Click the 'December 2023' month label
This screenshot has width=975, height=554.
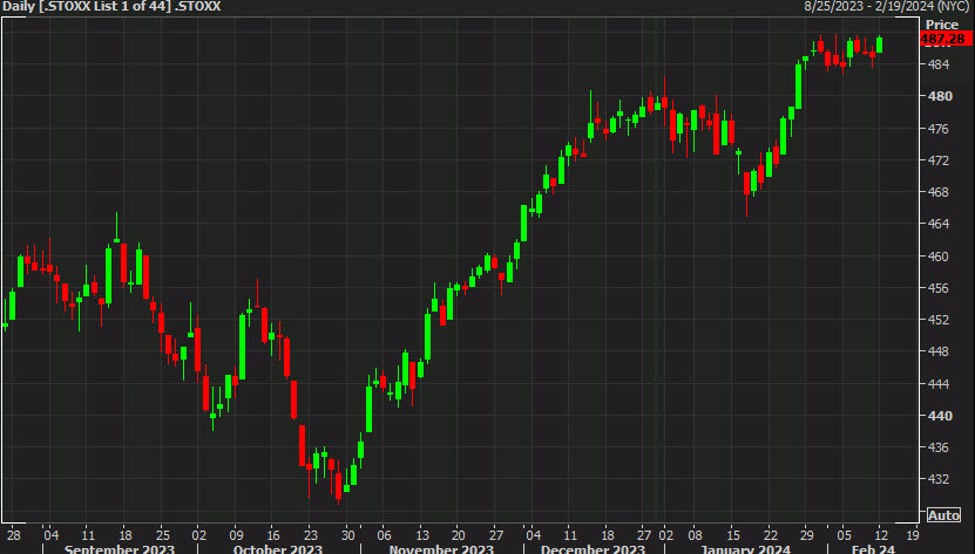593,549
